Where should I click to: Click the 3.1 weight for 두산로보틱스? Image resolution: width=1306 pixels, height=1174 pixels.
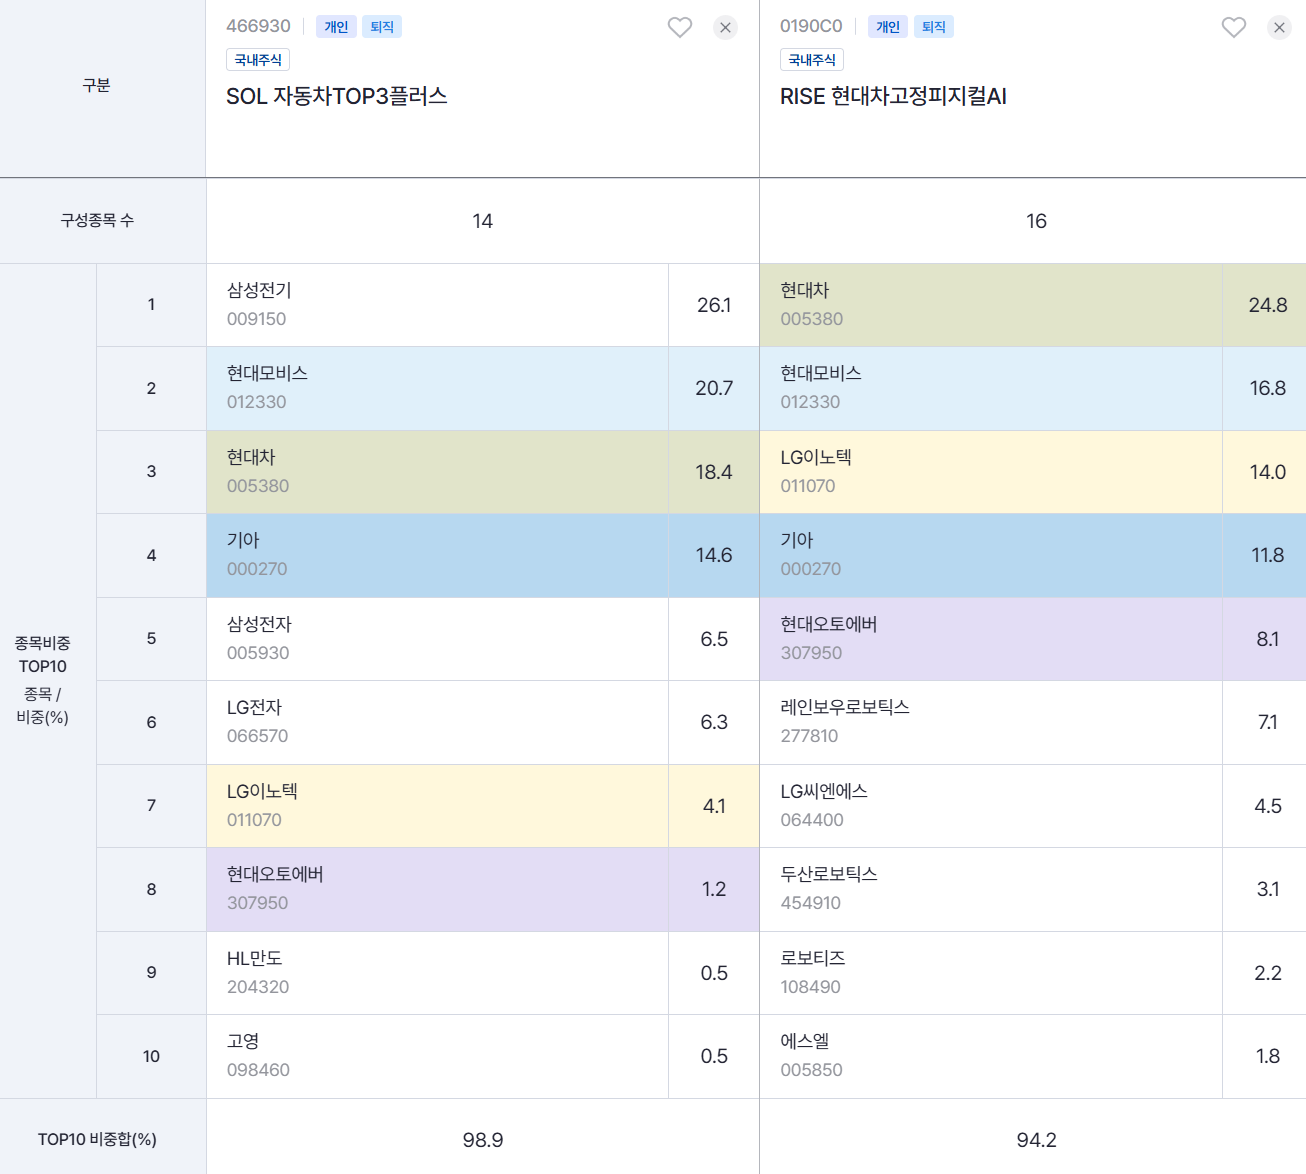[1268, 889]
